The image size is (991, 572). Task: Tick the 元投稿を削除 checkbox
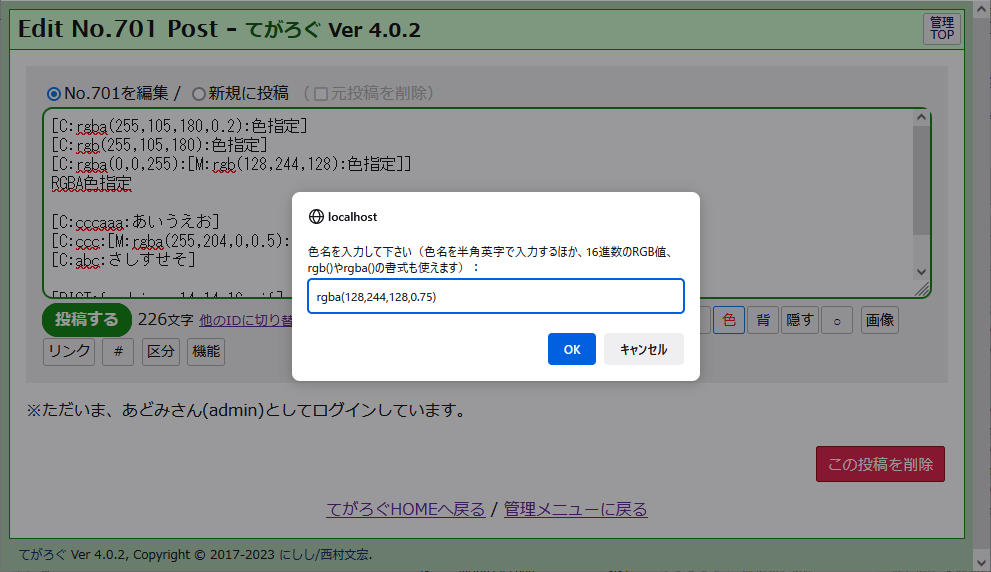[x=321, y=94]
